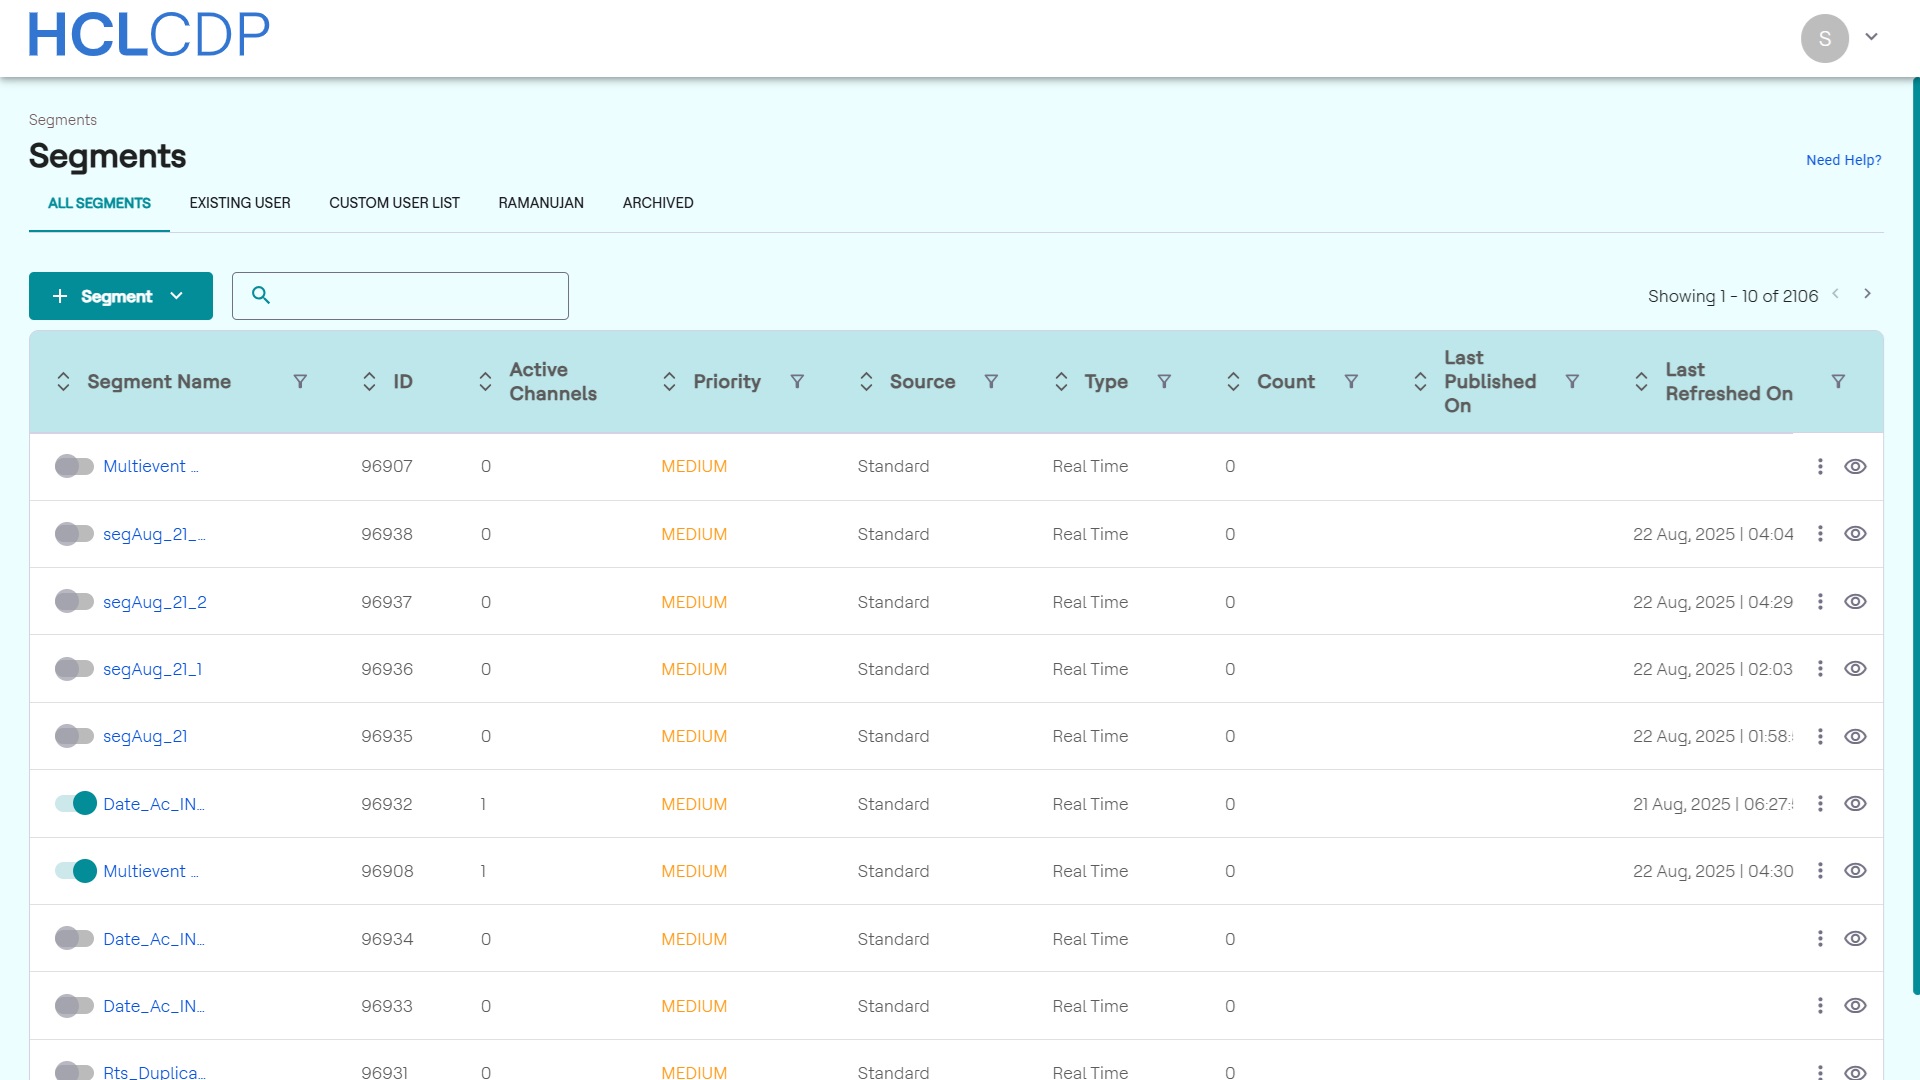The width and height of the screenshot is (1920, 1080).
Task: Open the Priority column filter icon
Action: [797, 382]
